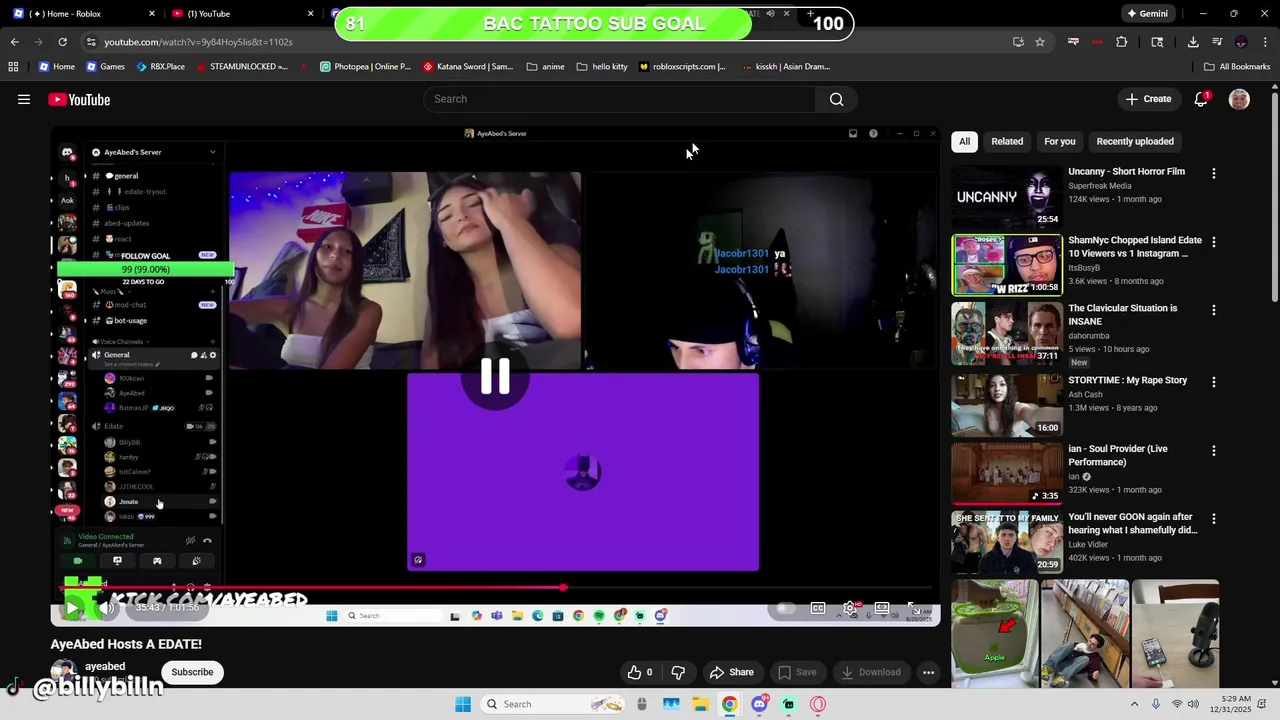Image resolution: width=1280 pixels, height=720 pixels.
Task: Open the account avatar menu
Action: pyautogui.click(x=1239, y=99)
